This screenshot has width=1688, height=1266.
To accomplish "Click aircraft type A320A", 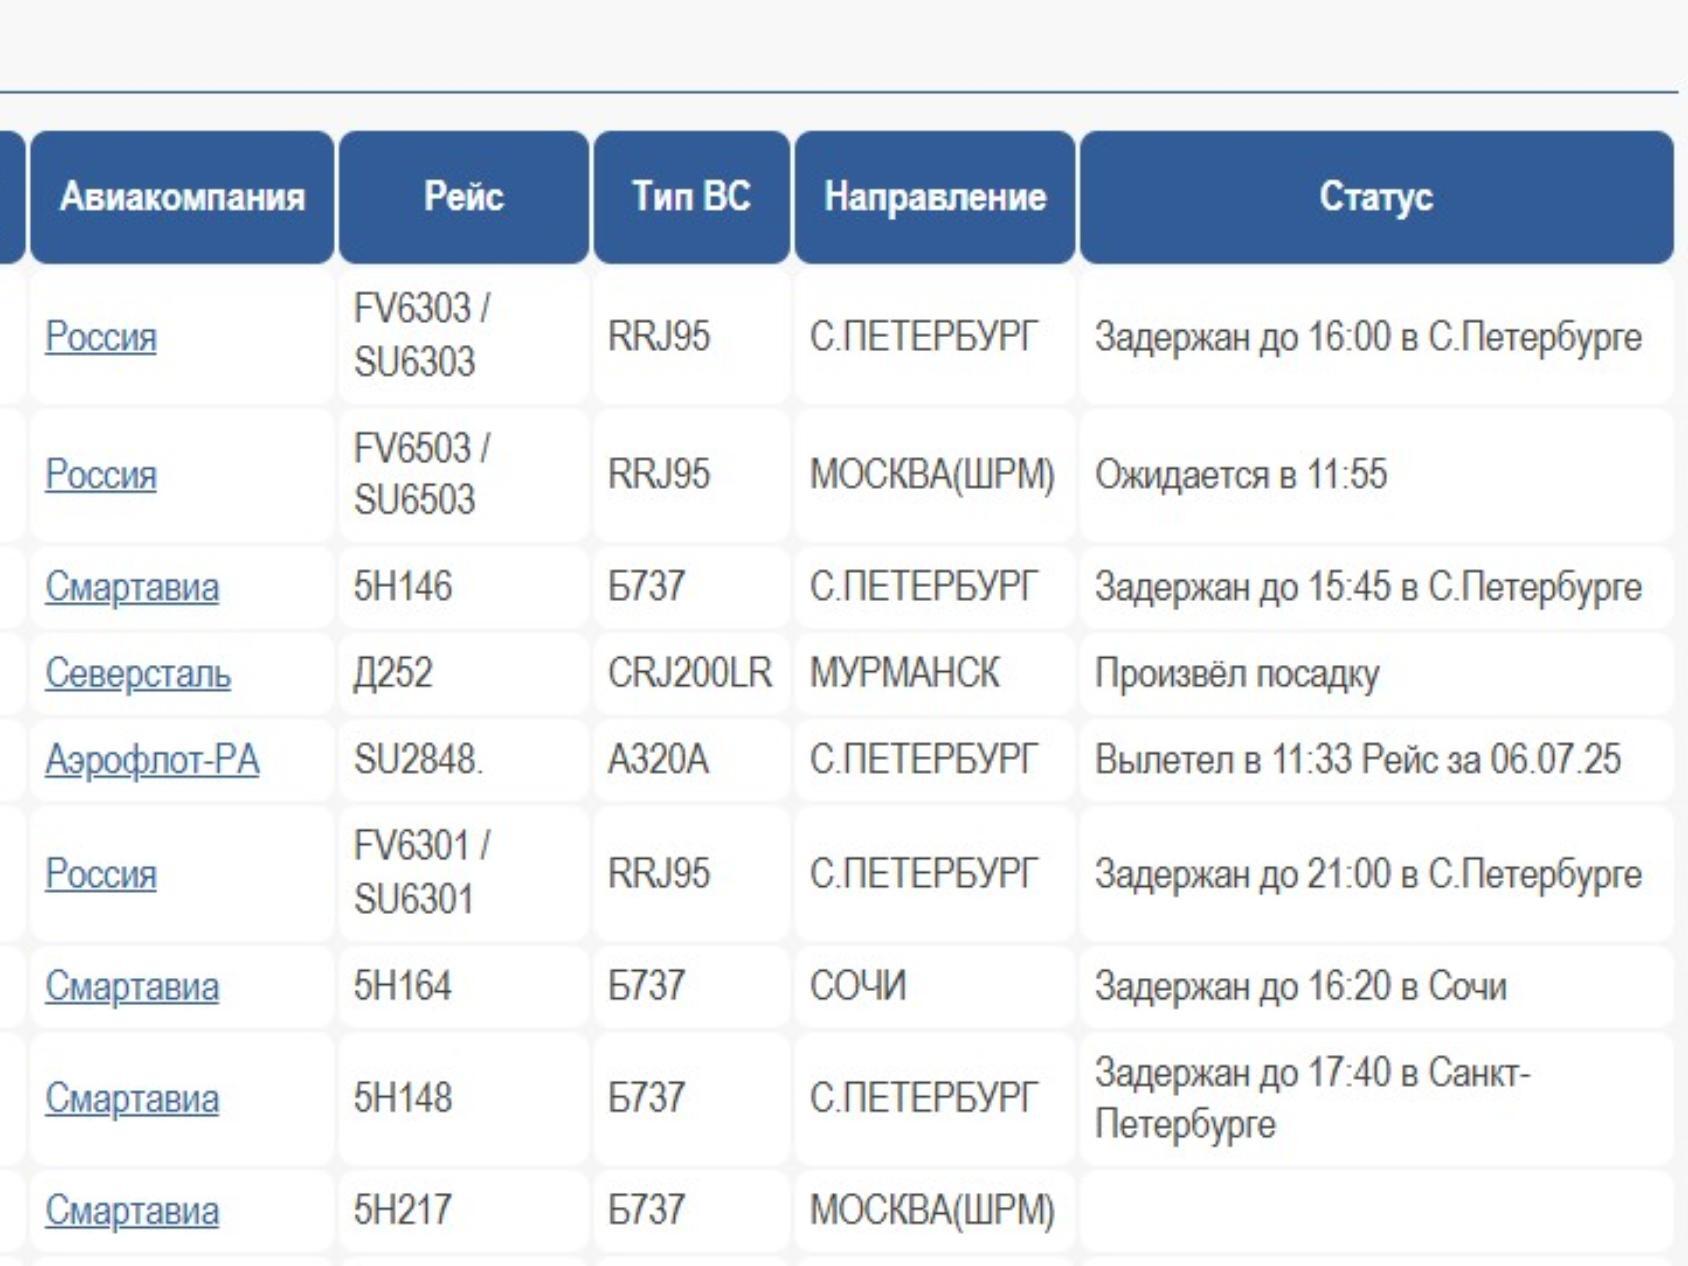I will [658, 760].
